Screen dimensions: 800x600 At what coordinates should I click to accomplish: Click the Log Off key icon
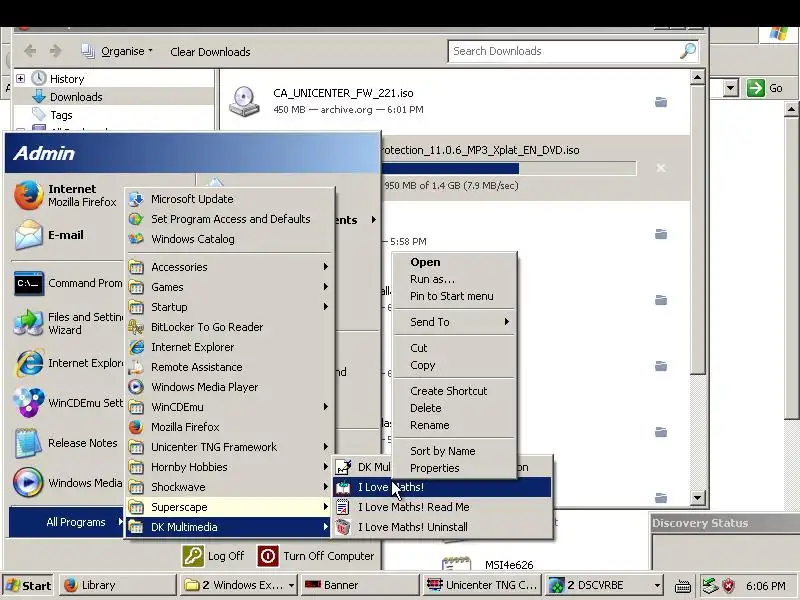coord(193,556)
